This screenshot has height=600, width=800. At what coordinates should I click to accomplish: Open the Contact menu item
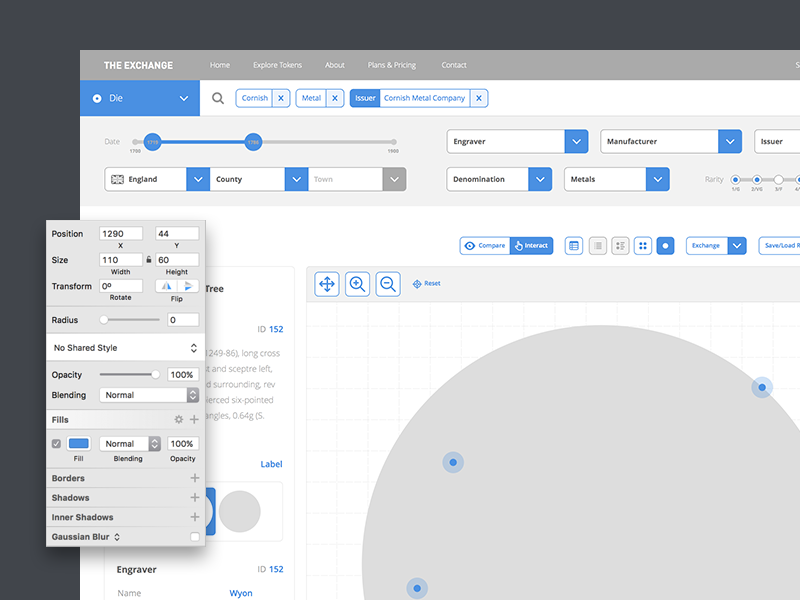click(x=454, y=65)
